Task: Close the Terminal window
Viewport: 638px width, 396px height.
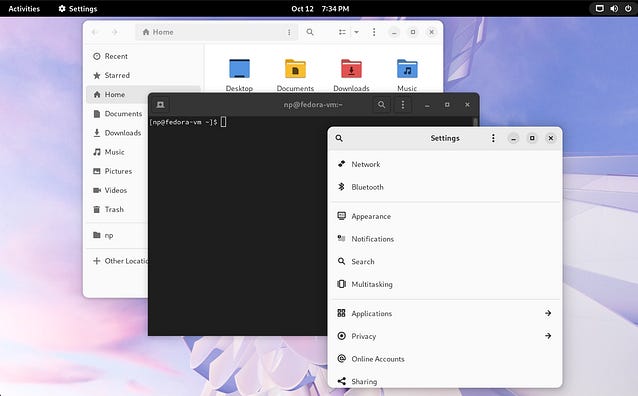Action: (467, 105)
